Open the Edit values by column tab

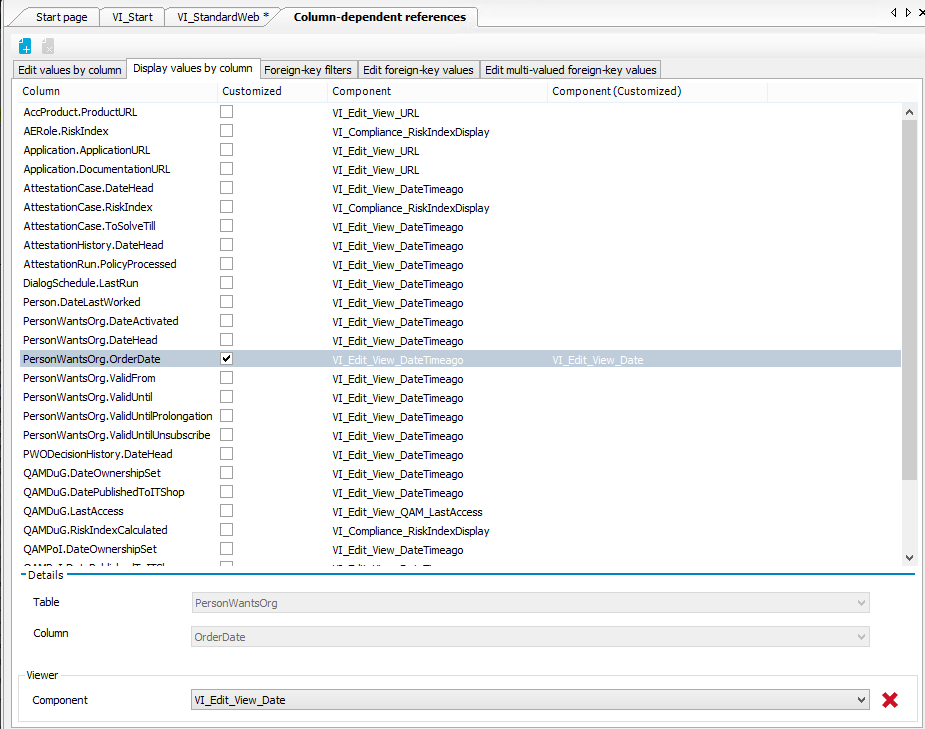70,70
